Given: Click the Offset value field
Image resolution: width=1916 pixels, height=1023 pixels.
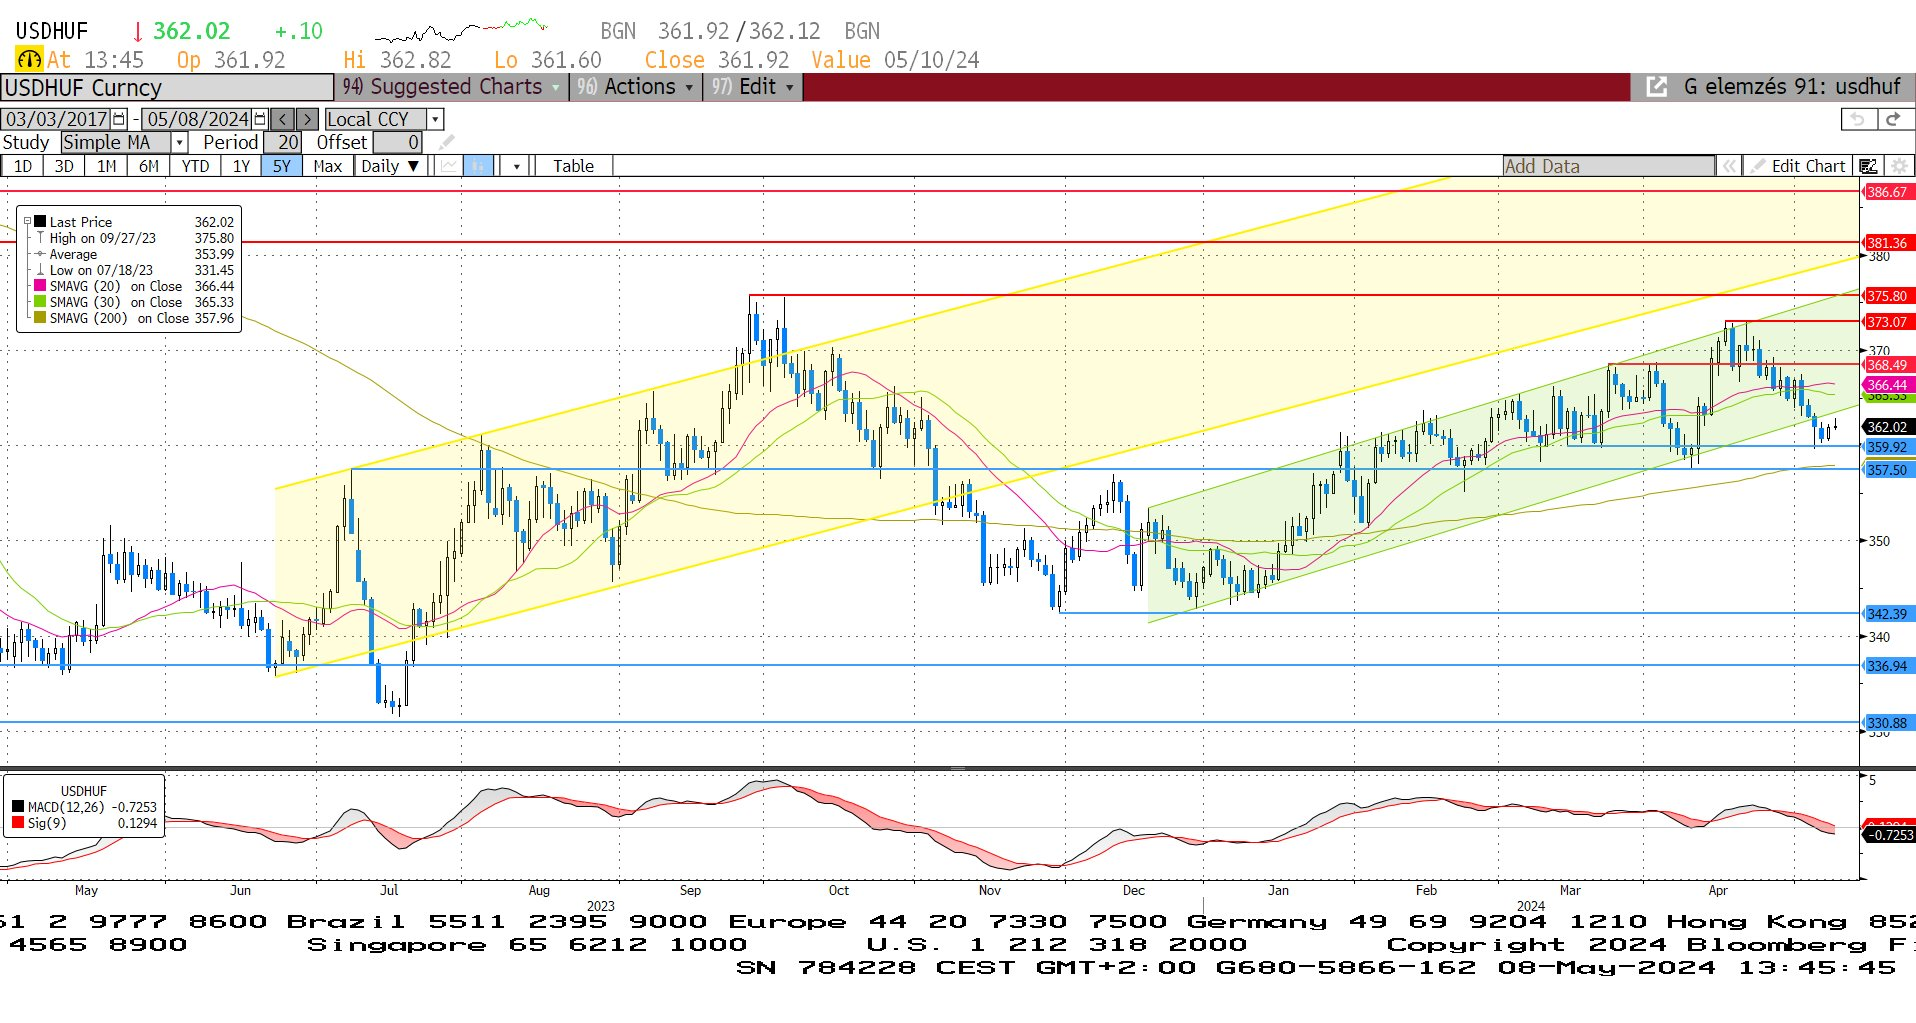Looking at the screenshot, I should [397, 142].
